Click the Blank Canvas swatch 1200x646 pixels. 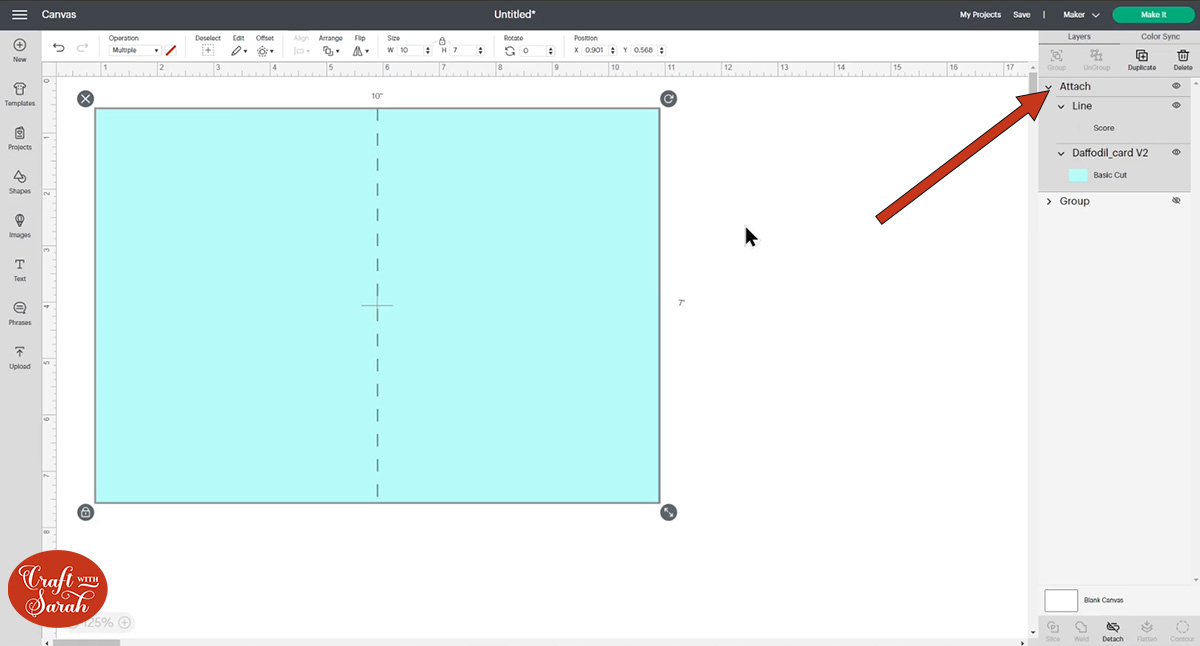coord(1061,600)
